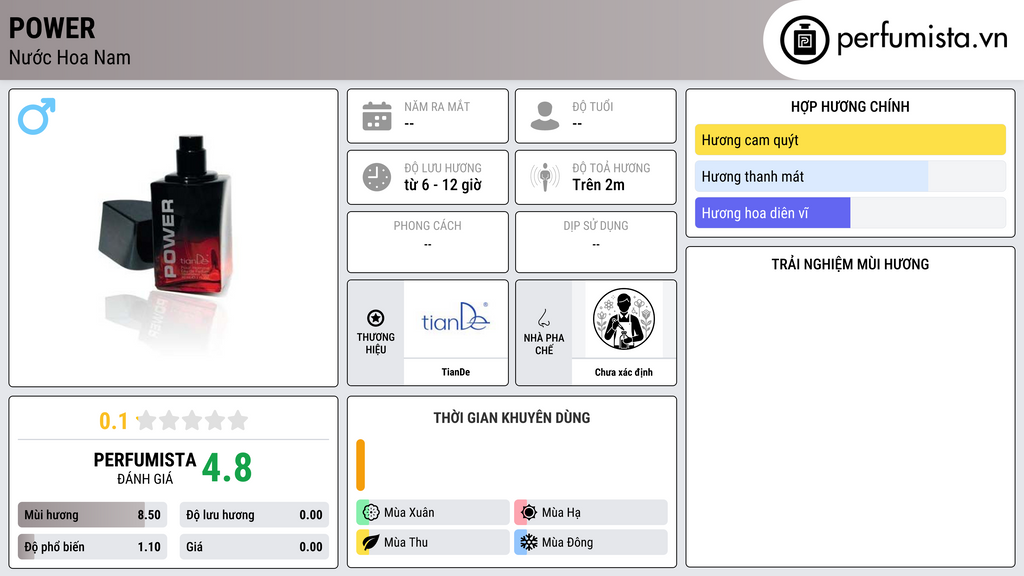Click the Độ phổ biến 1.10 rating bar
Image resolution: width=1024 pixels, height=576 pixels.
[92, 547]
